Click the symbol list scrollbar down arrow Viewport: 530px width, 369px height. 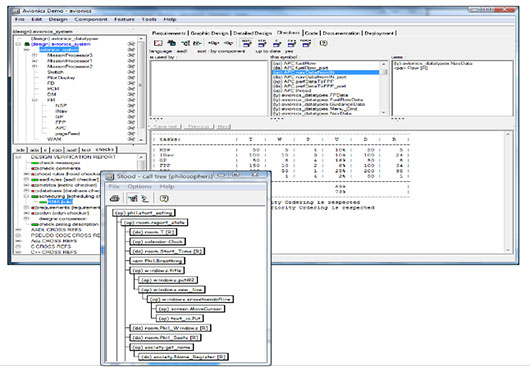384,113
